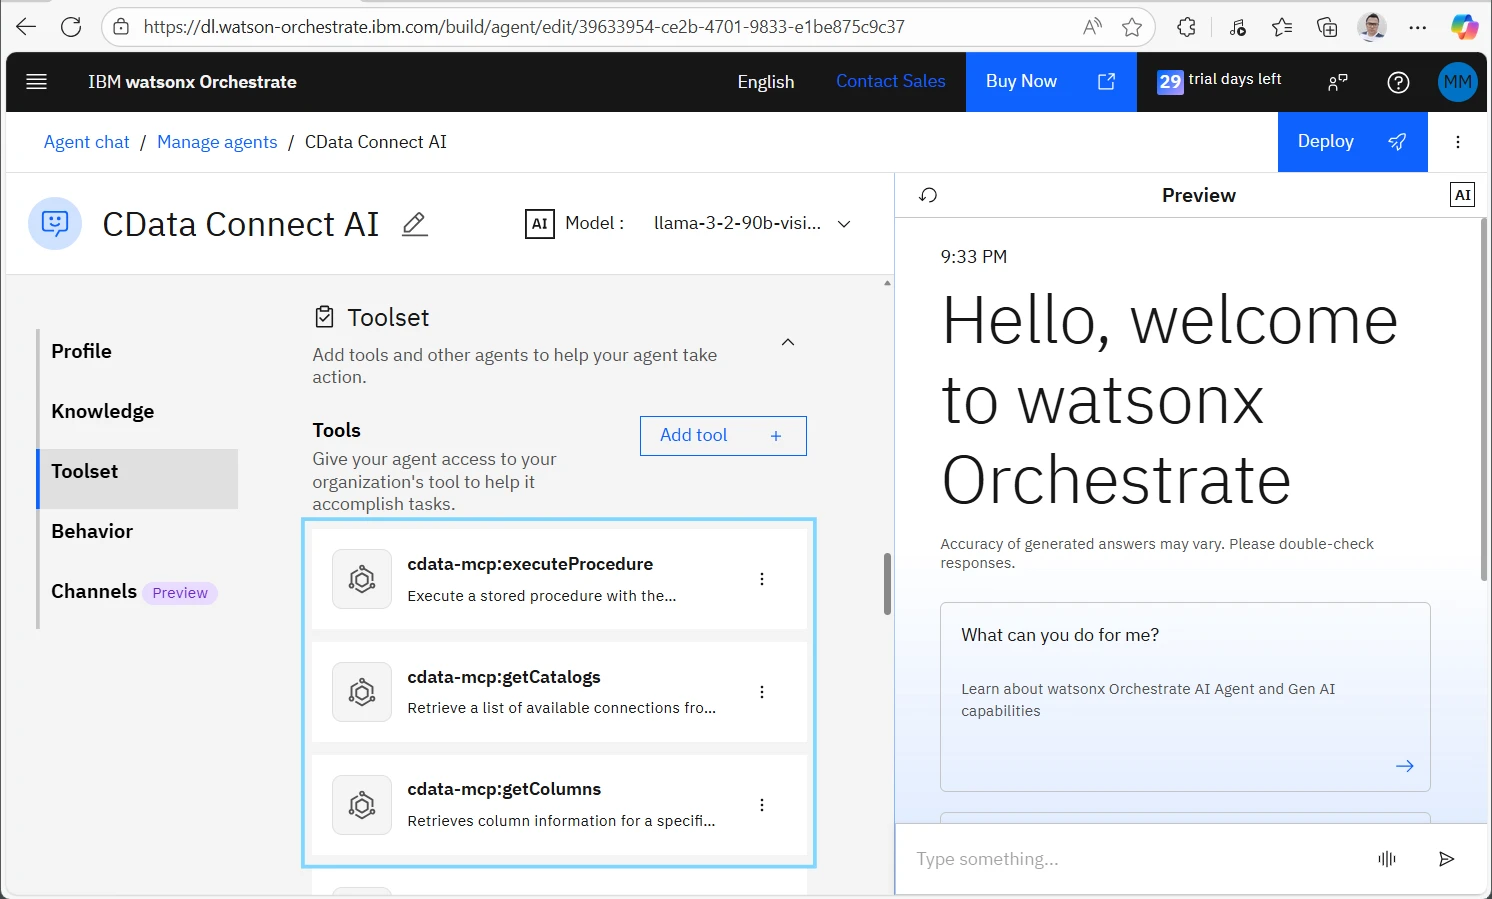Open the hamburger navigation menu
This screenshot has width=1492, height=899.
[37, 82]
